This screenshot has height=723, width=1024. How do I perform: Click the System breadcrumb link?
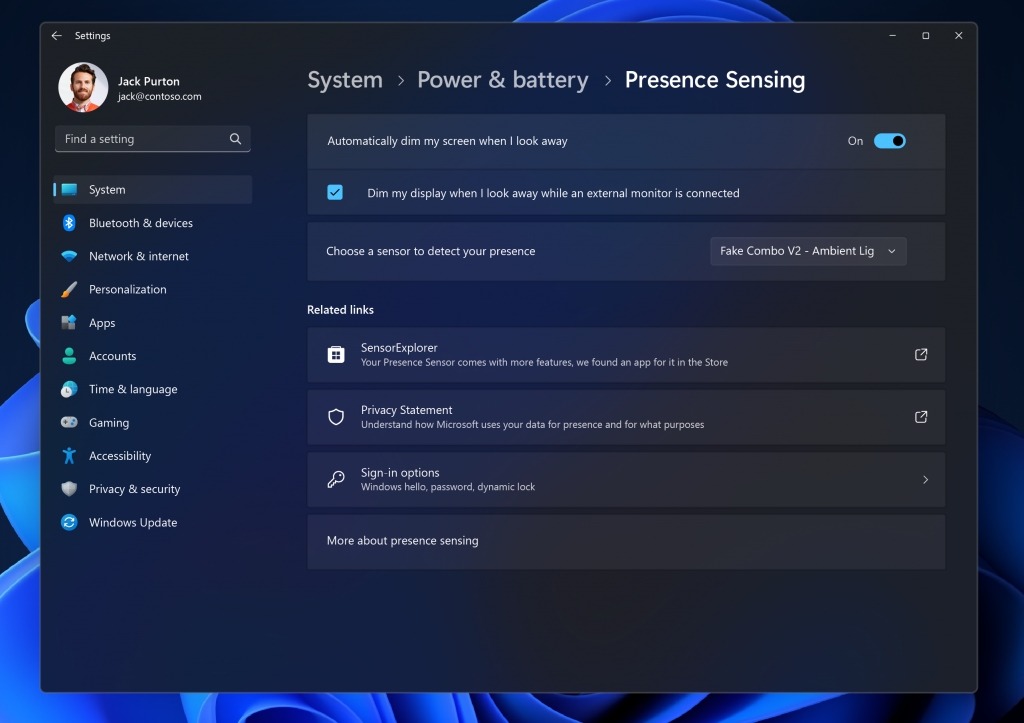click(x=344, y=80)
